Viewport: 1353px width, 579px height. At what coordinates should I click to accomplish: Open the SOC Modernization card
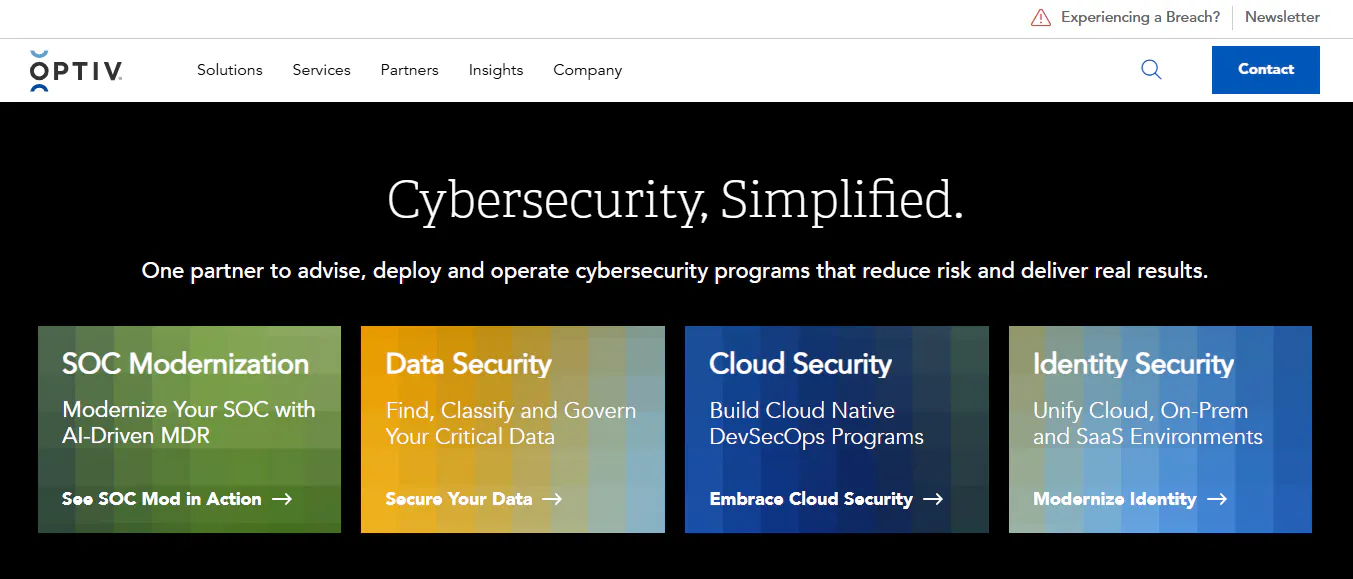click(x=190, y=429)
